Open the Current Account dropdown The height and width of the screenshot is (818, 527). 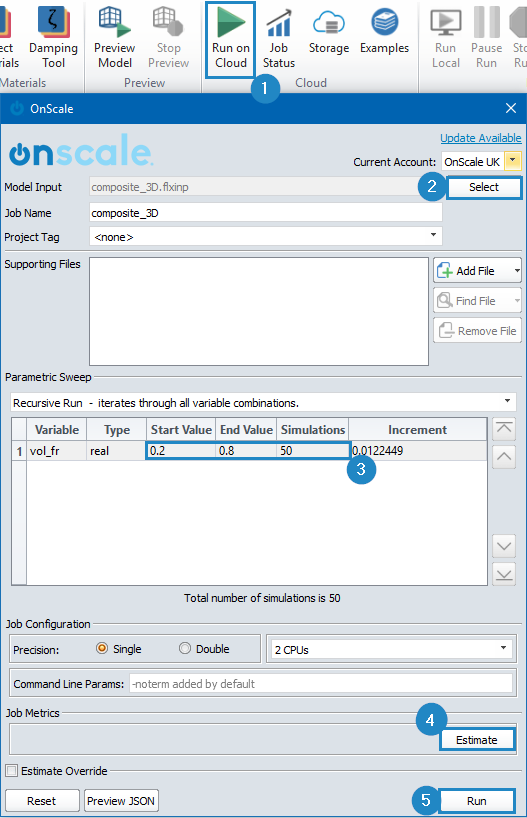point(513,161)
